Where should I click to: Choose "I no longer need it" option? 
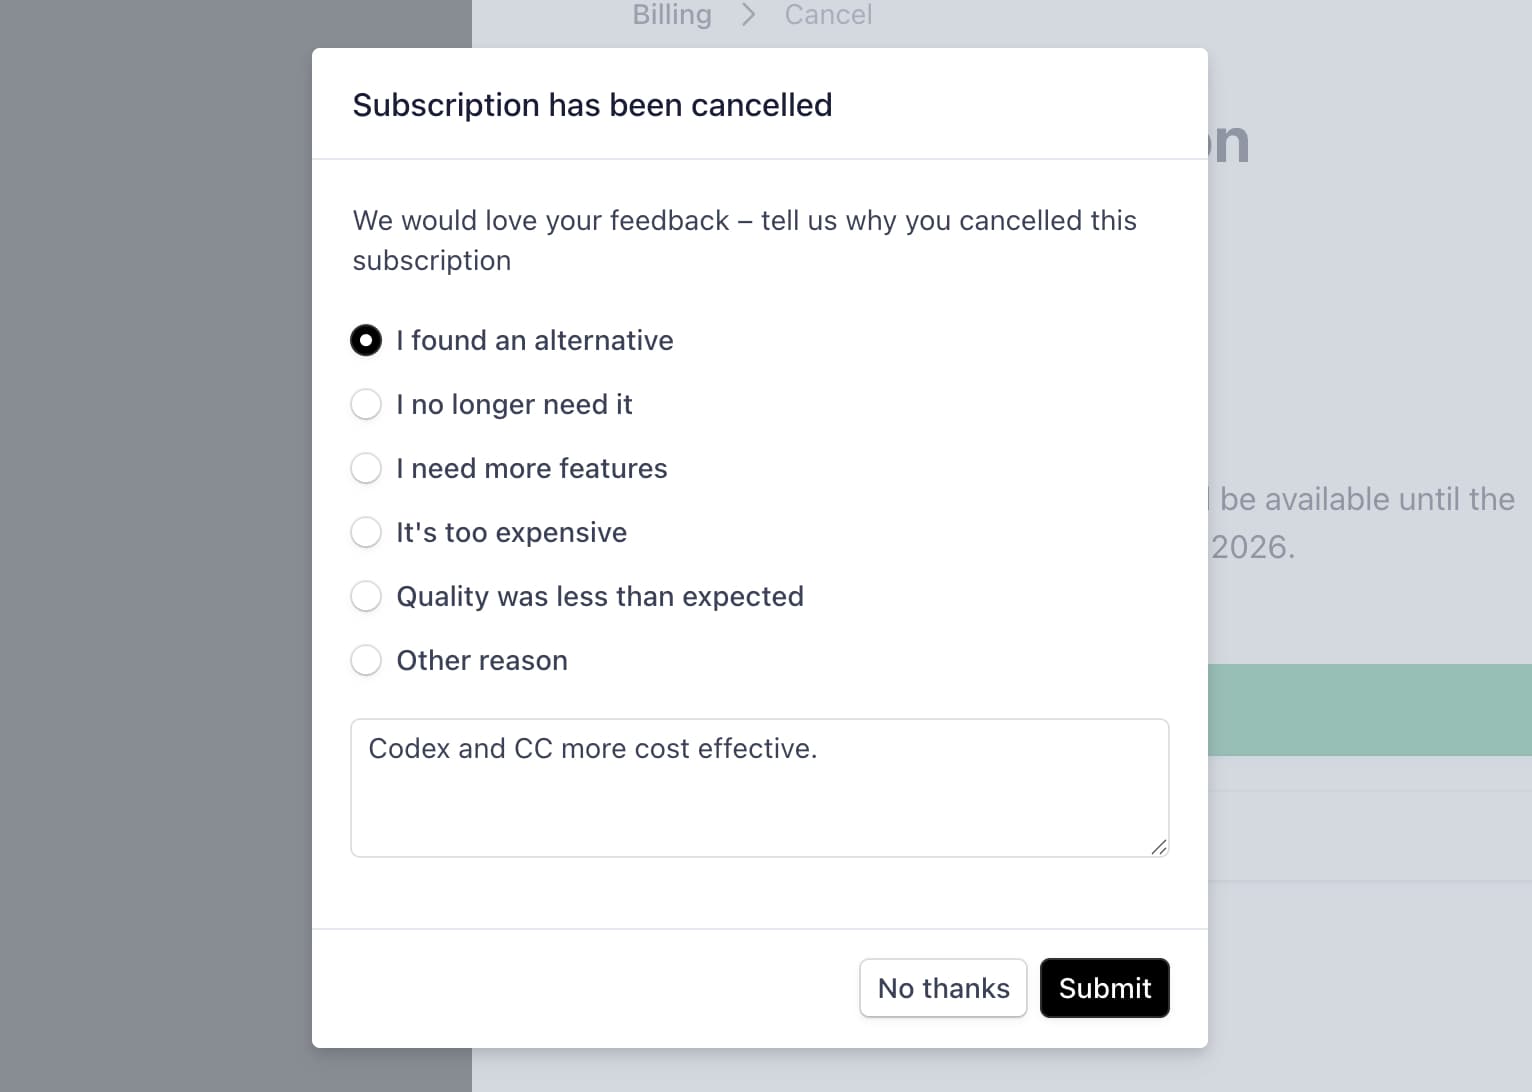tap(366, 404)
